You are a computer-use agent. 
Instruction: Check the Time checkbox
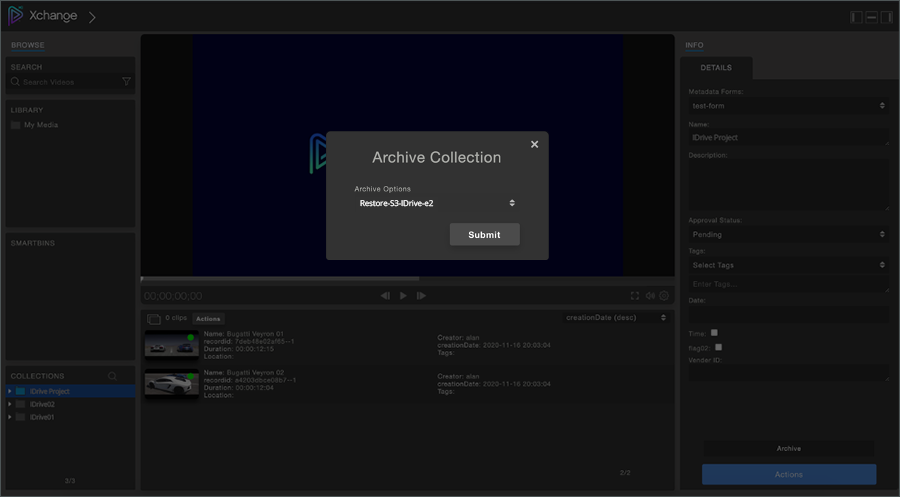tap(714, 333)
